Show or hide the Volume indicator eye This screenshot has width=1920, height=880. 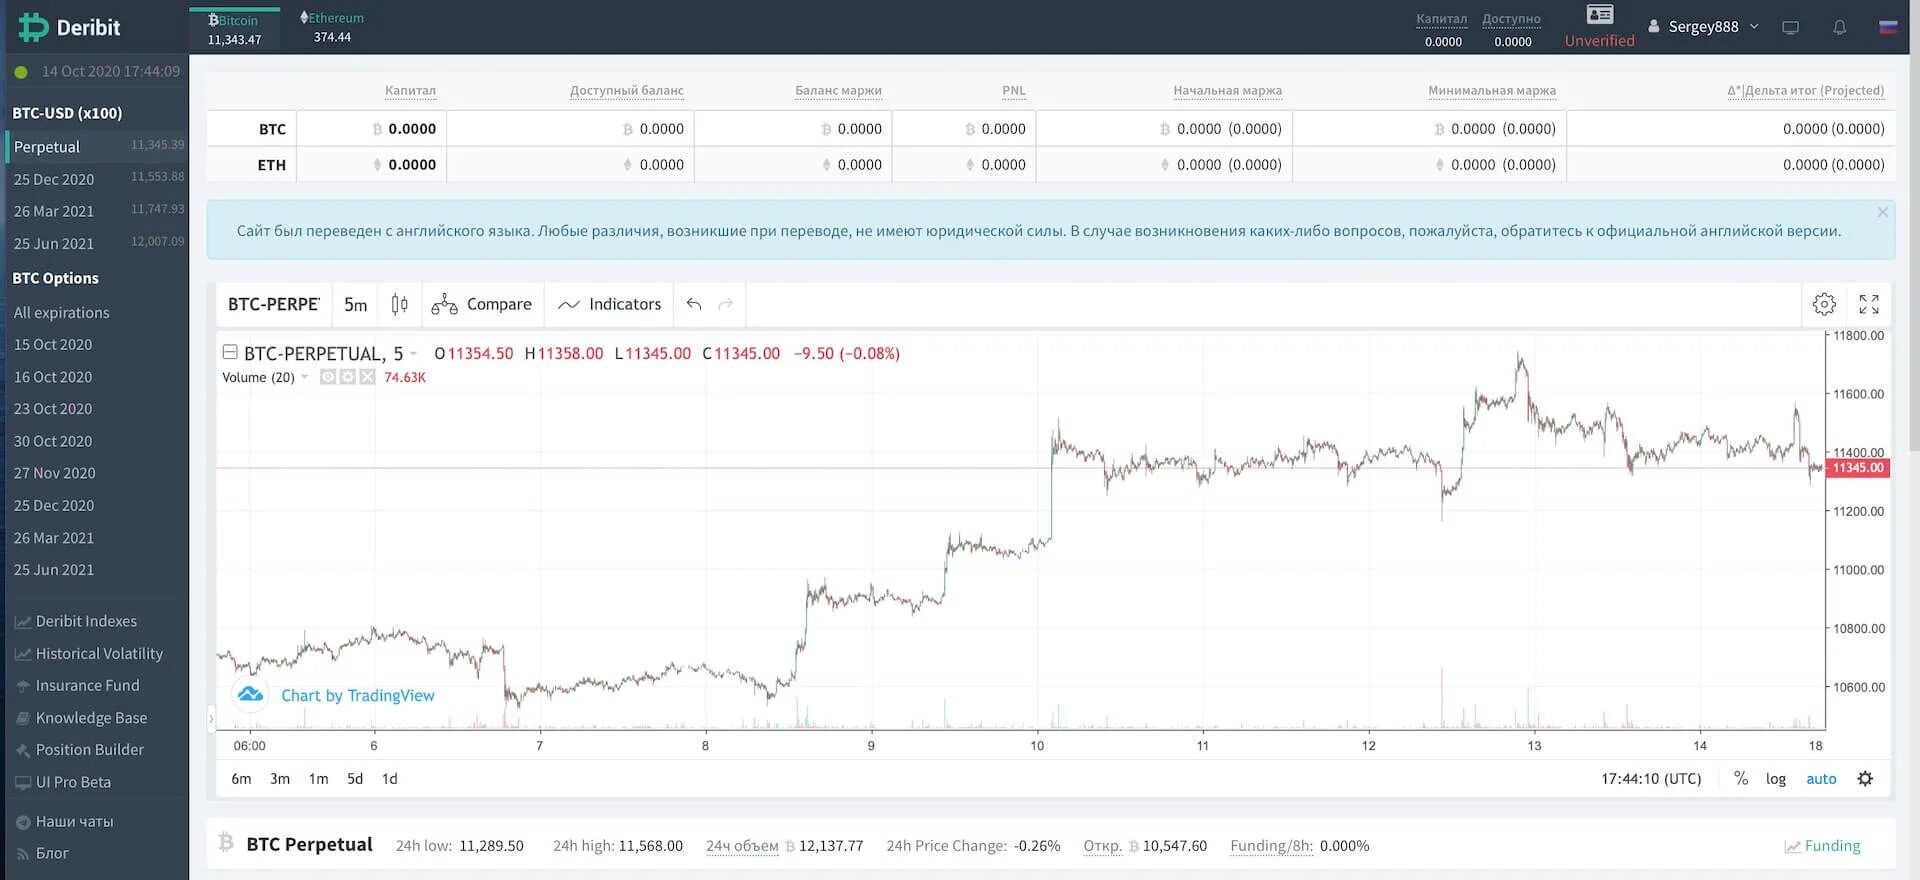[x=327, y=377]
